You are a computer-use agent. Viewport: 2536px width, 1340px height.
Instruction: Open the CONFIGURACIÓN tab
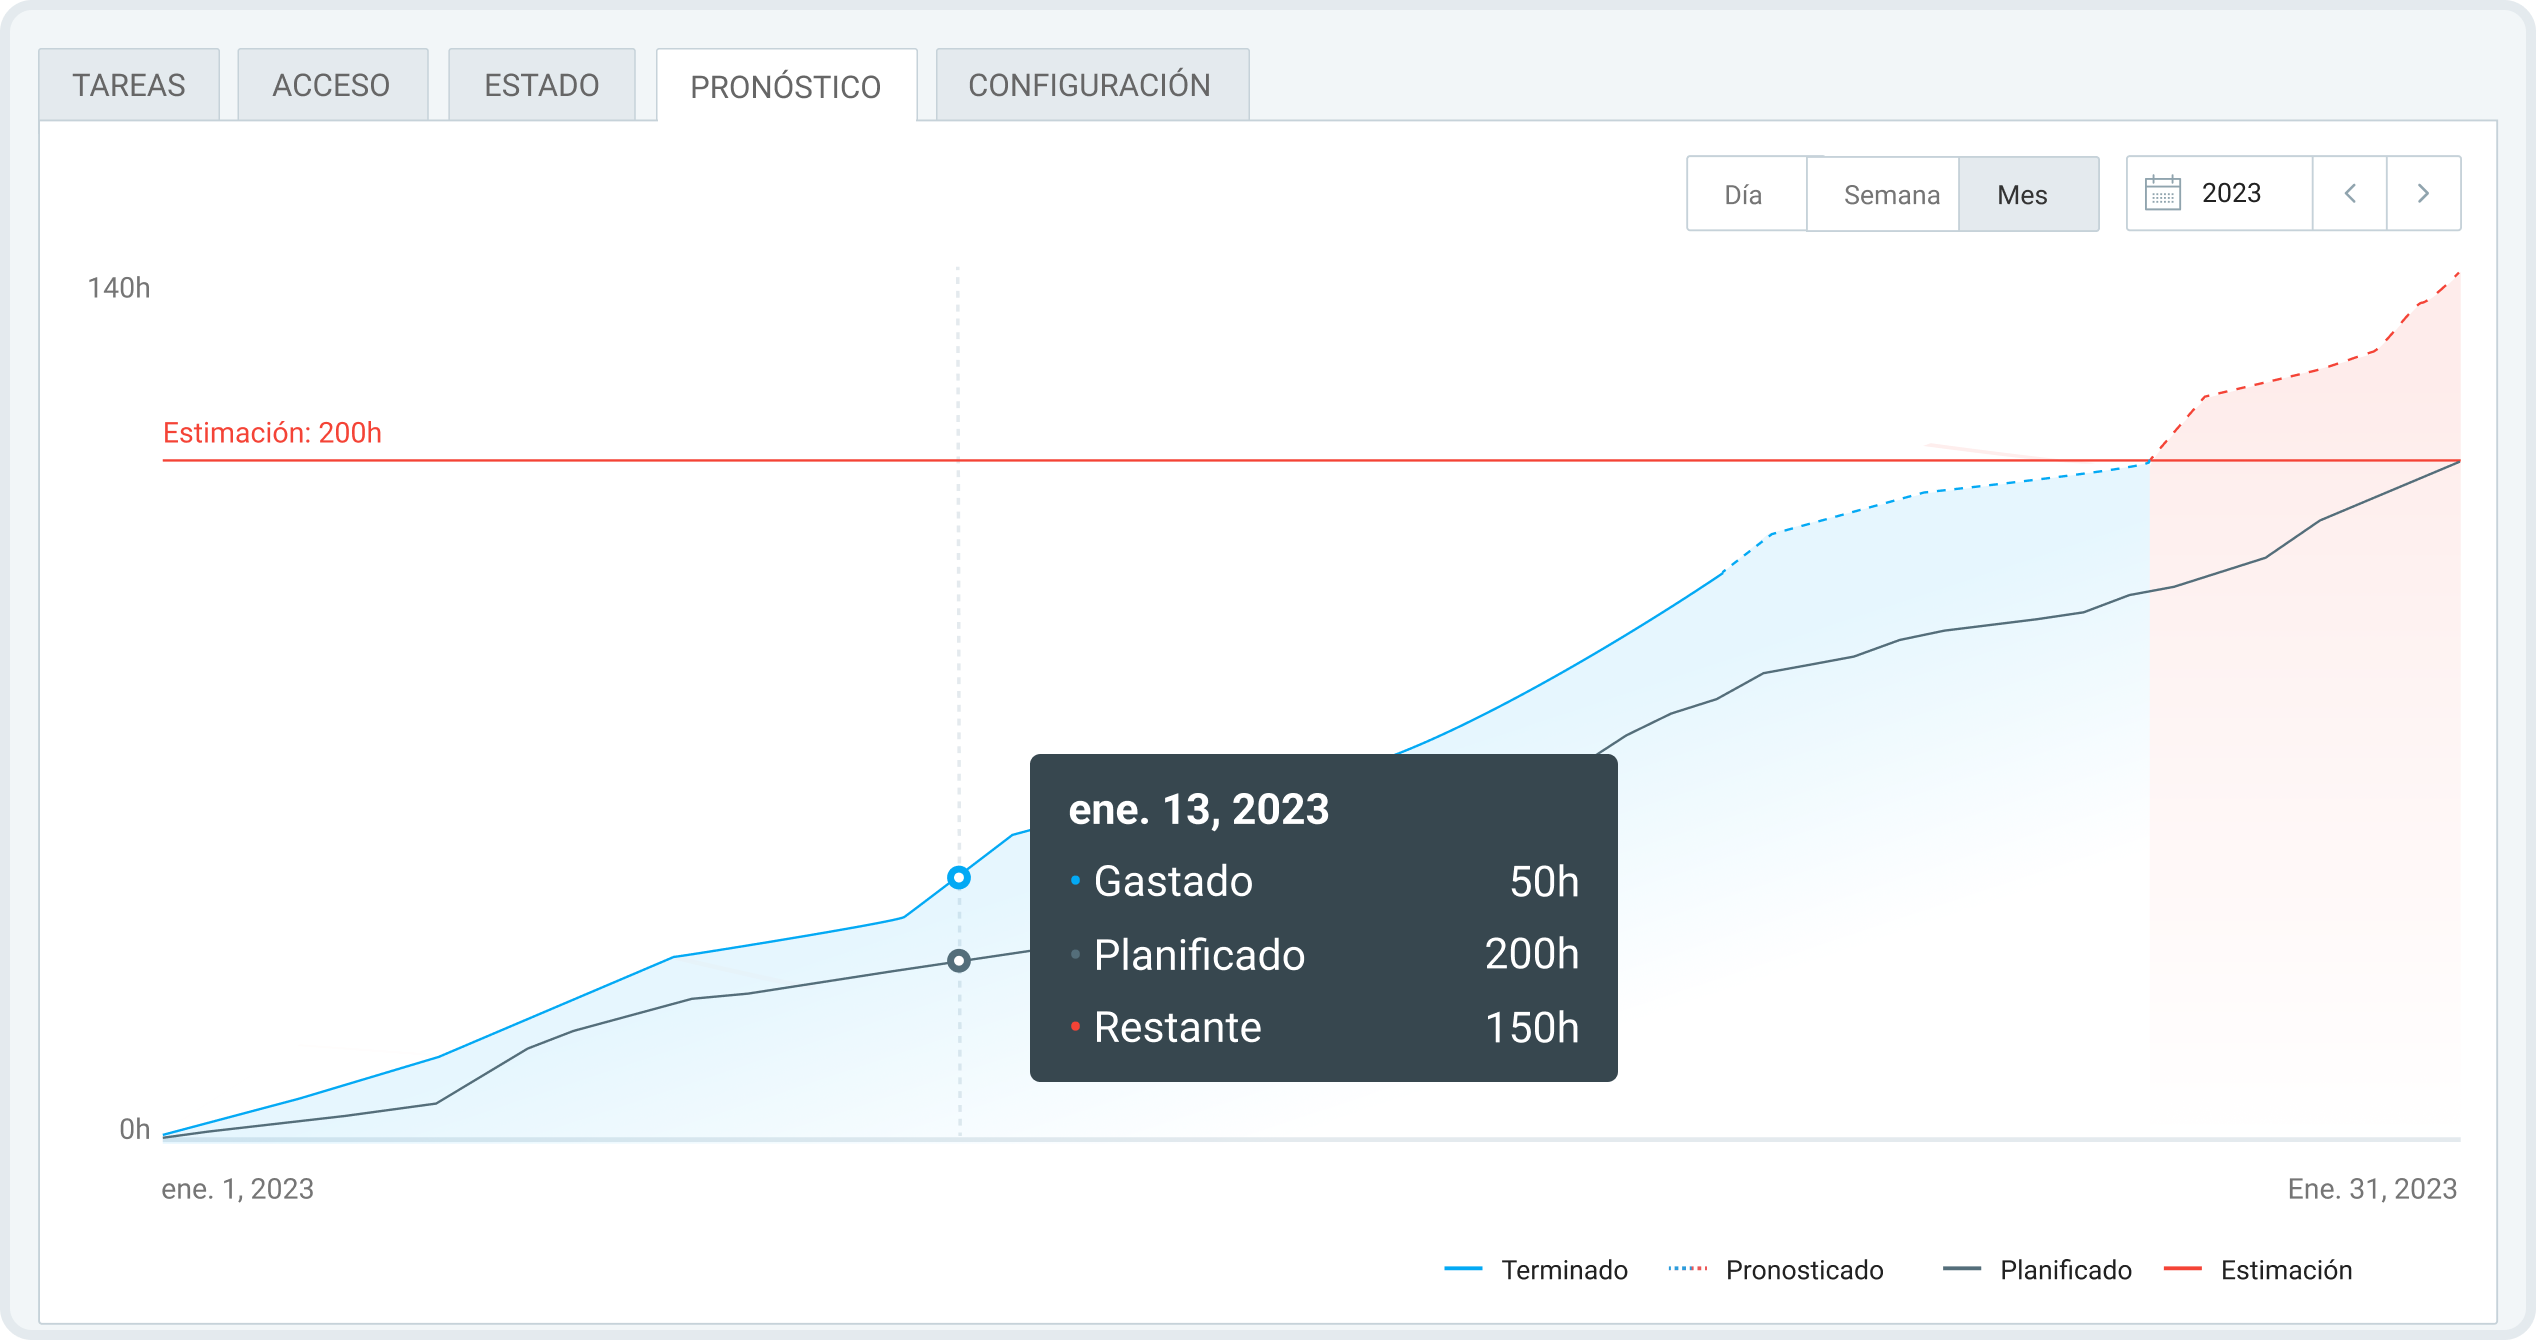coord(1091,85)
